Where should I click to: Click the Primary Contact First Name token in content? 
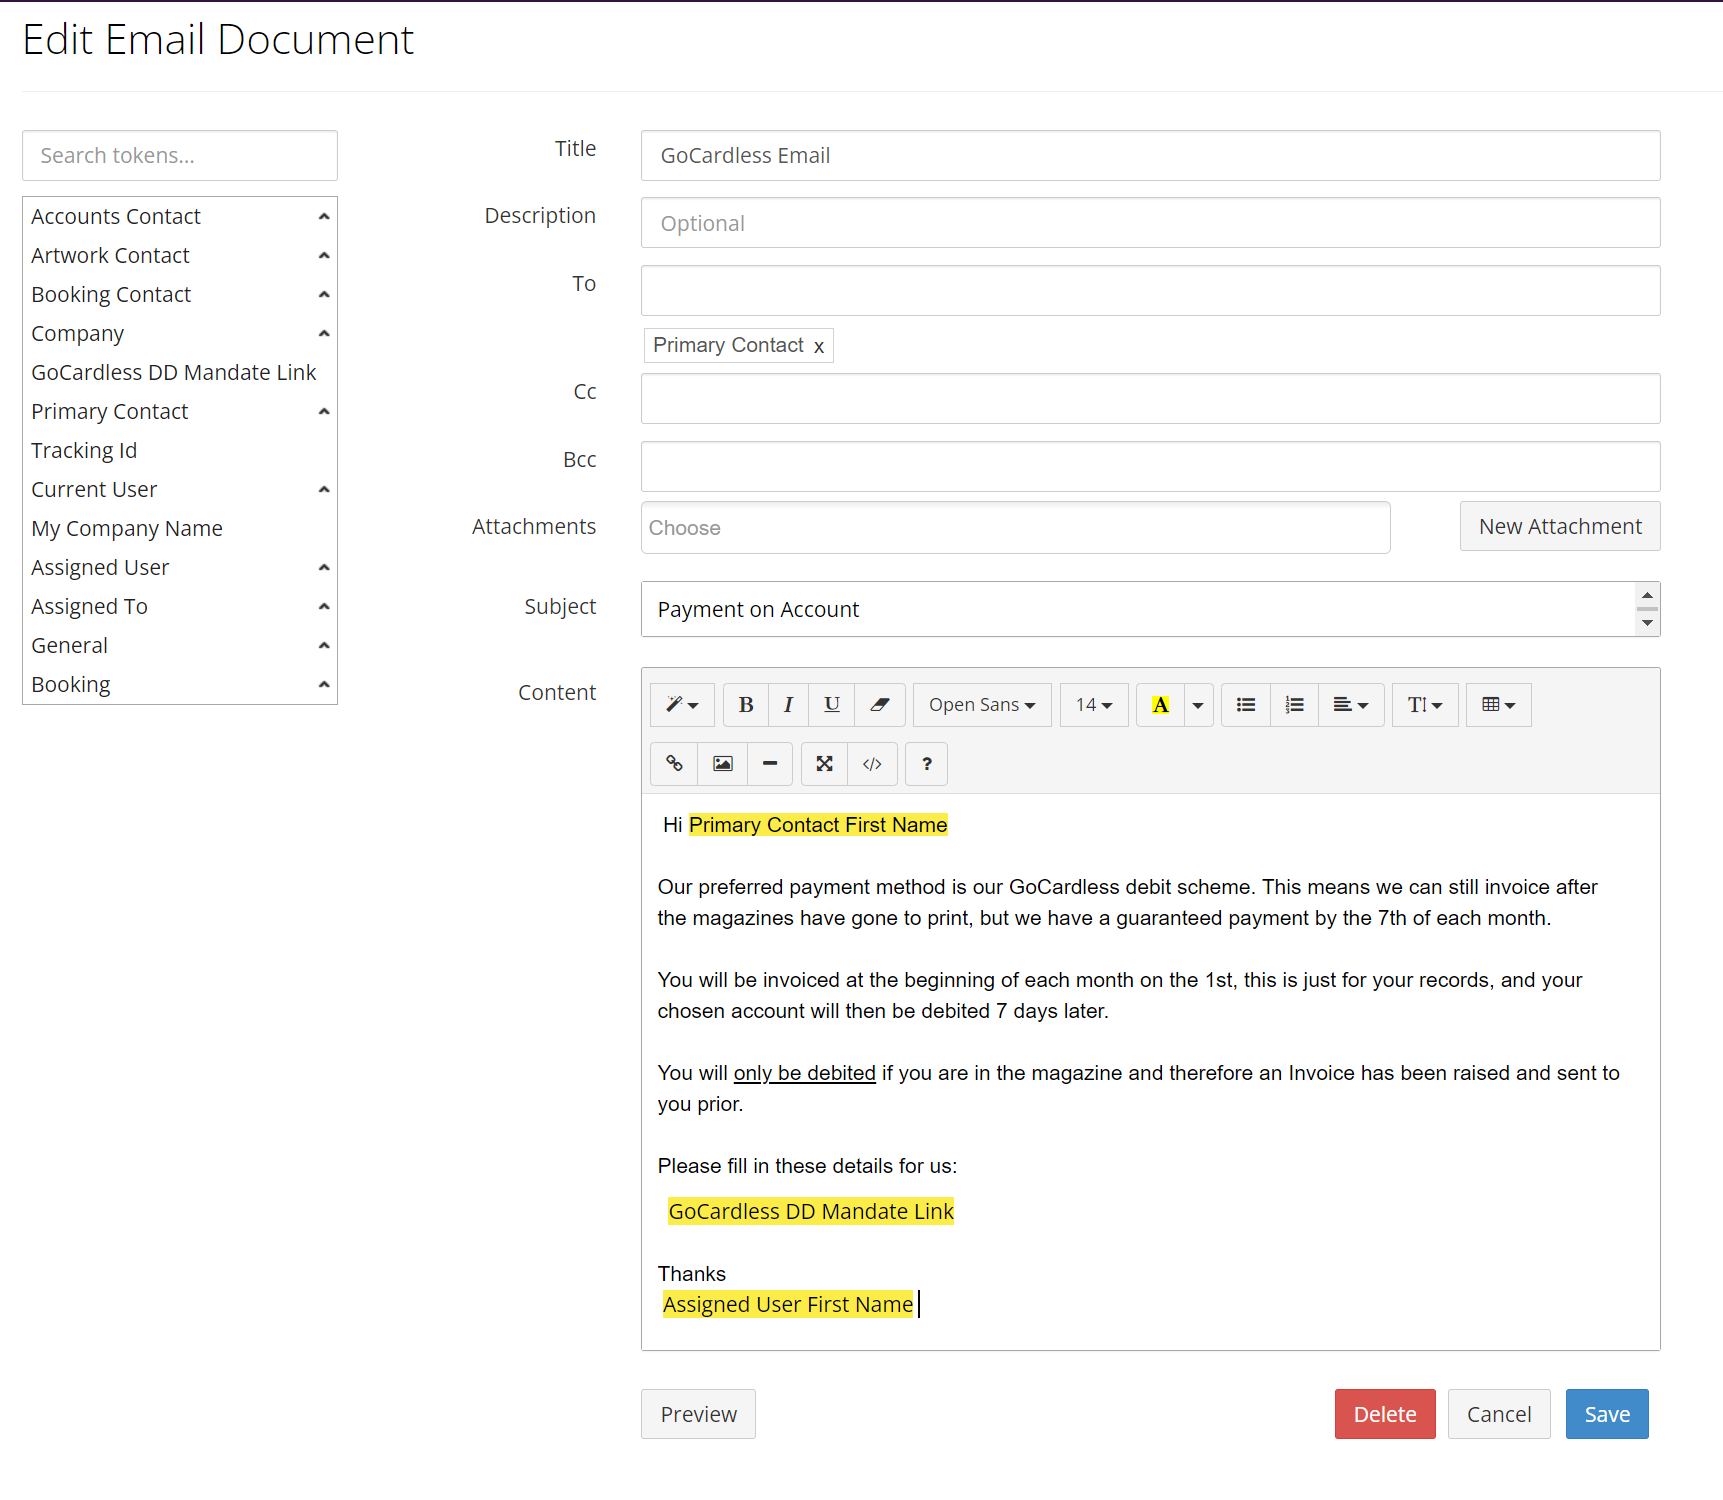[x=818, y=825]
